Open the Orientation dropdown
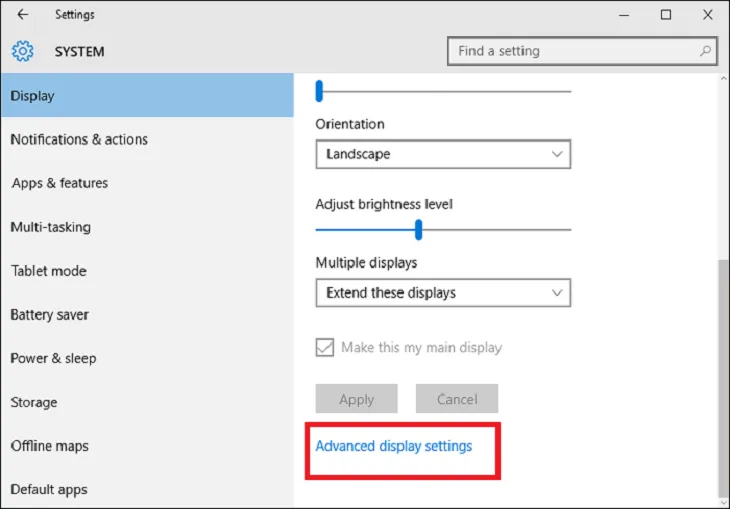The height and width of the screenshot is (509, 730). click(442, 155)
